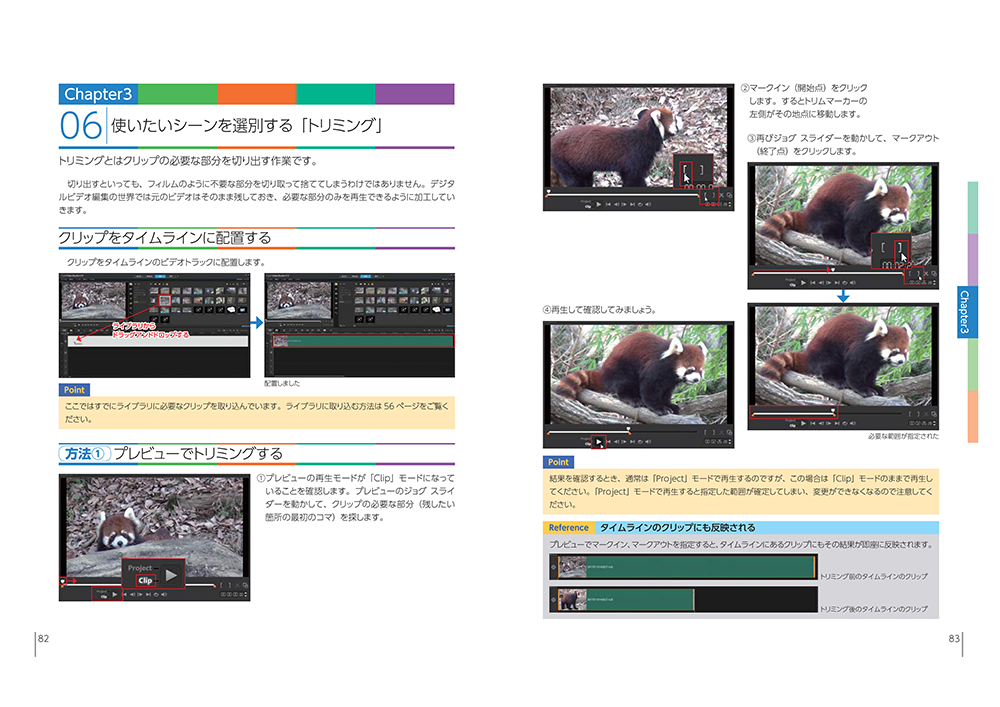Click Play in the step 4 preview
1000x707 pixels.
click(599, 441)
